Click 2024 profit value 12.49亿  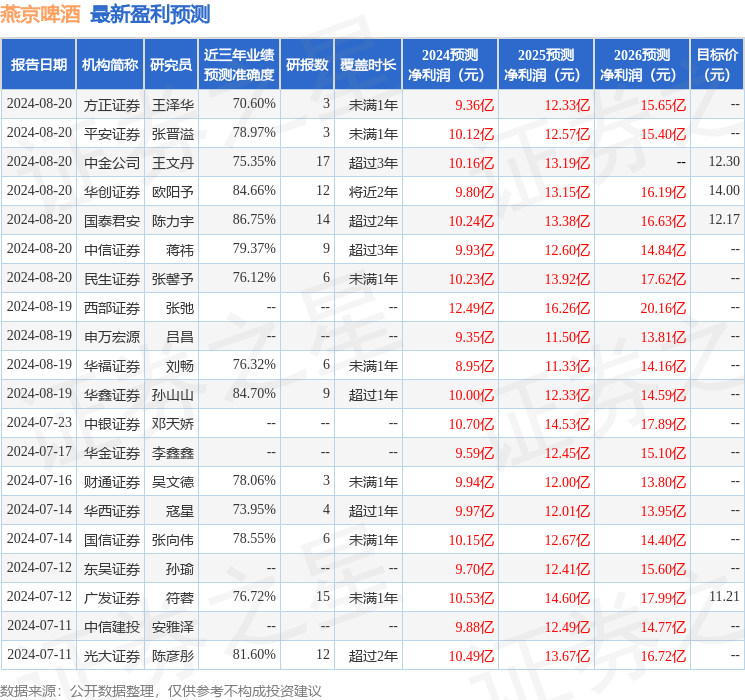coord(471,308)
